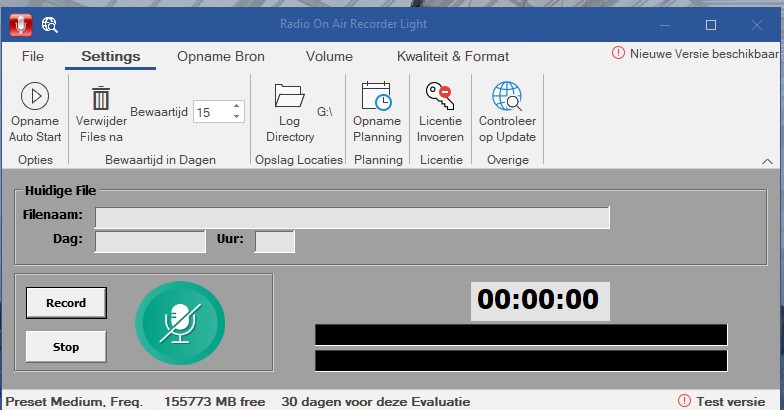784x410 pixels.
Task: Click the Verwijder Files na trash icon
Action: tap(101, 98)
